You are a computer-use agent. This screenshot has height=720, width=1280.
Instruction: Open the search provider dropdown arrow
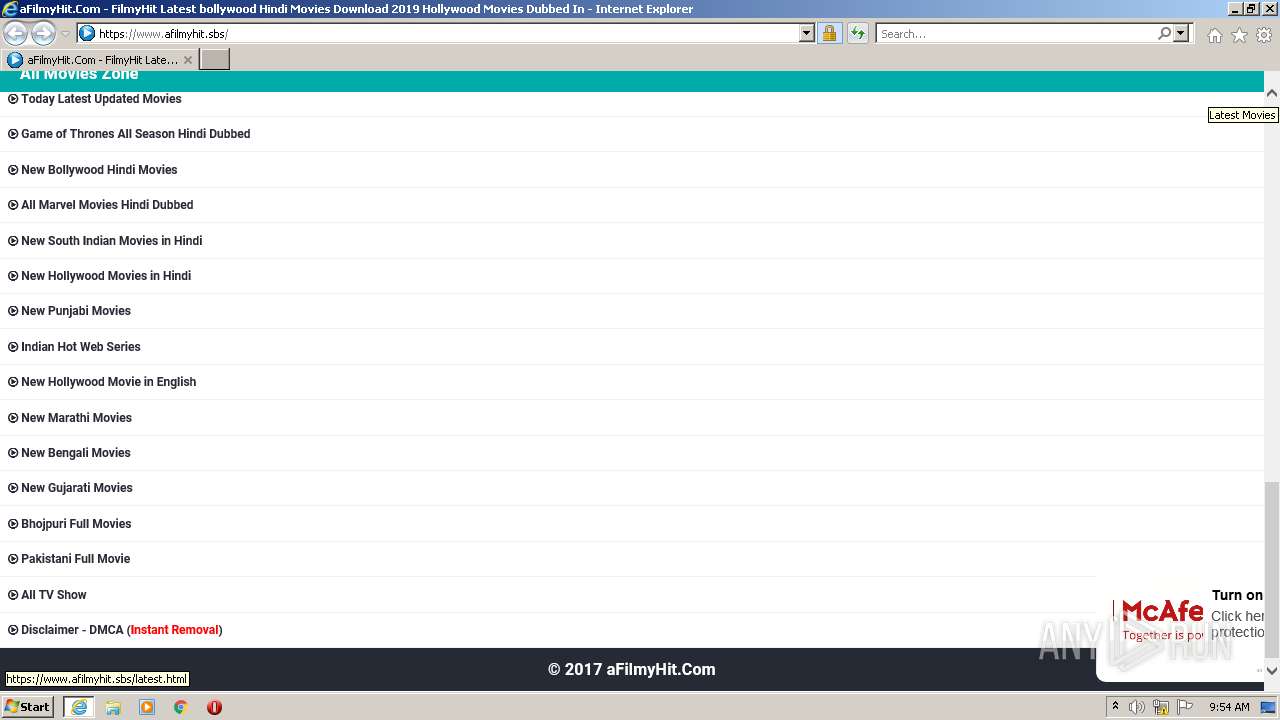coord(1181,34)
